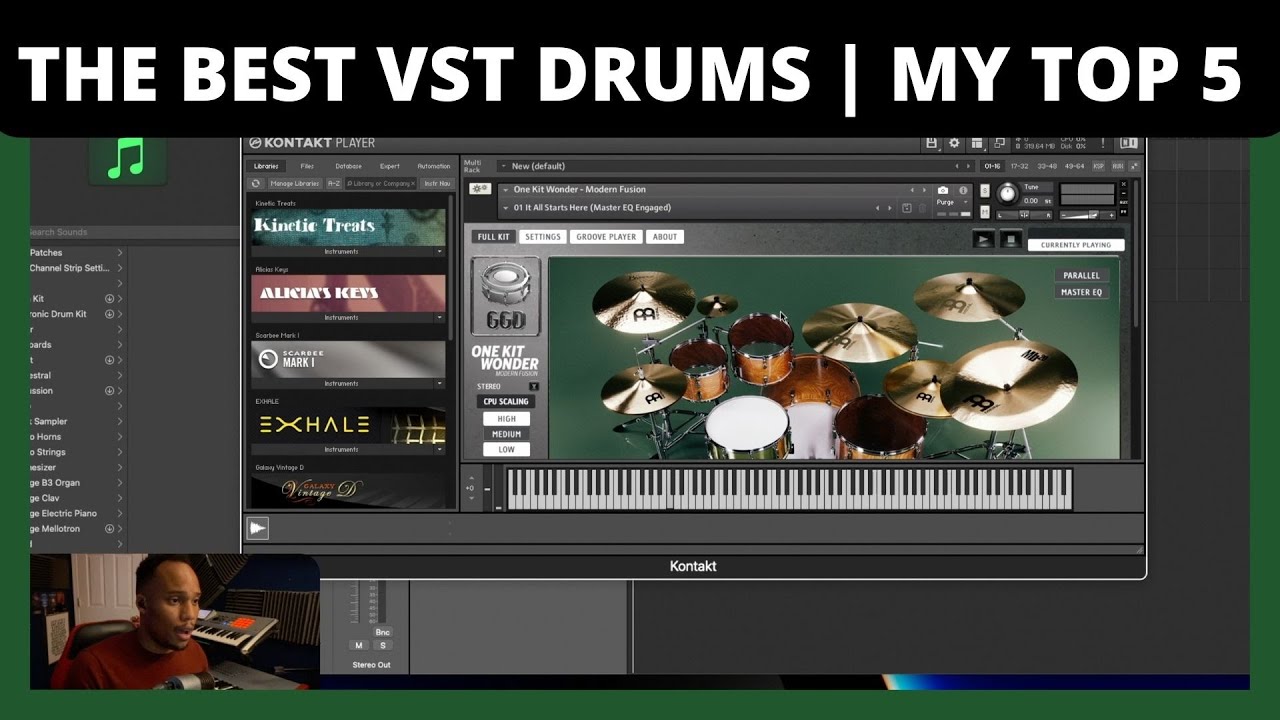Open the STEREO mode dropdown
Viewport: 1280px width, 720px height.
pos(533,386)
